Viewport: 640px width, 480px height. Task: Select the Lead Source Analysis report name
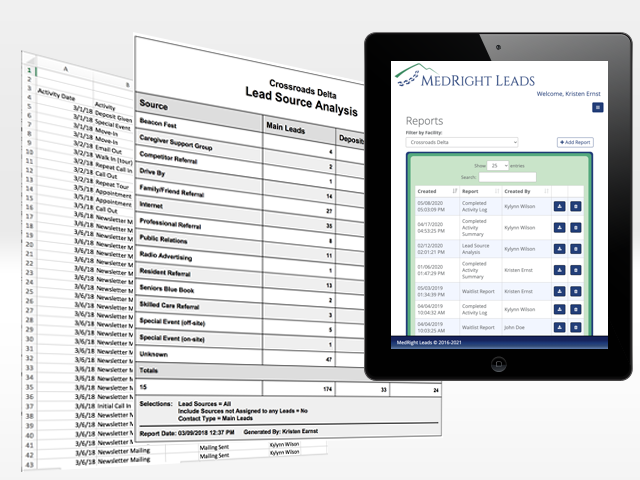tap(475, 249)
